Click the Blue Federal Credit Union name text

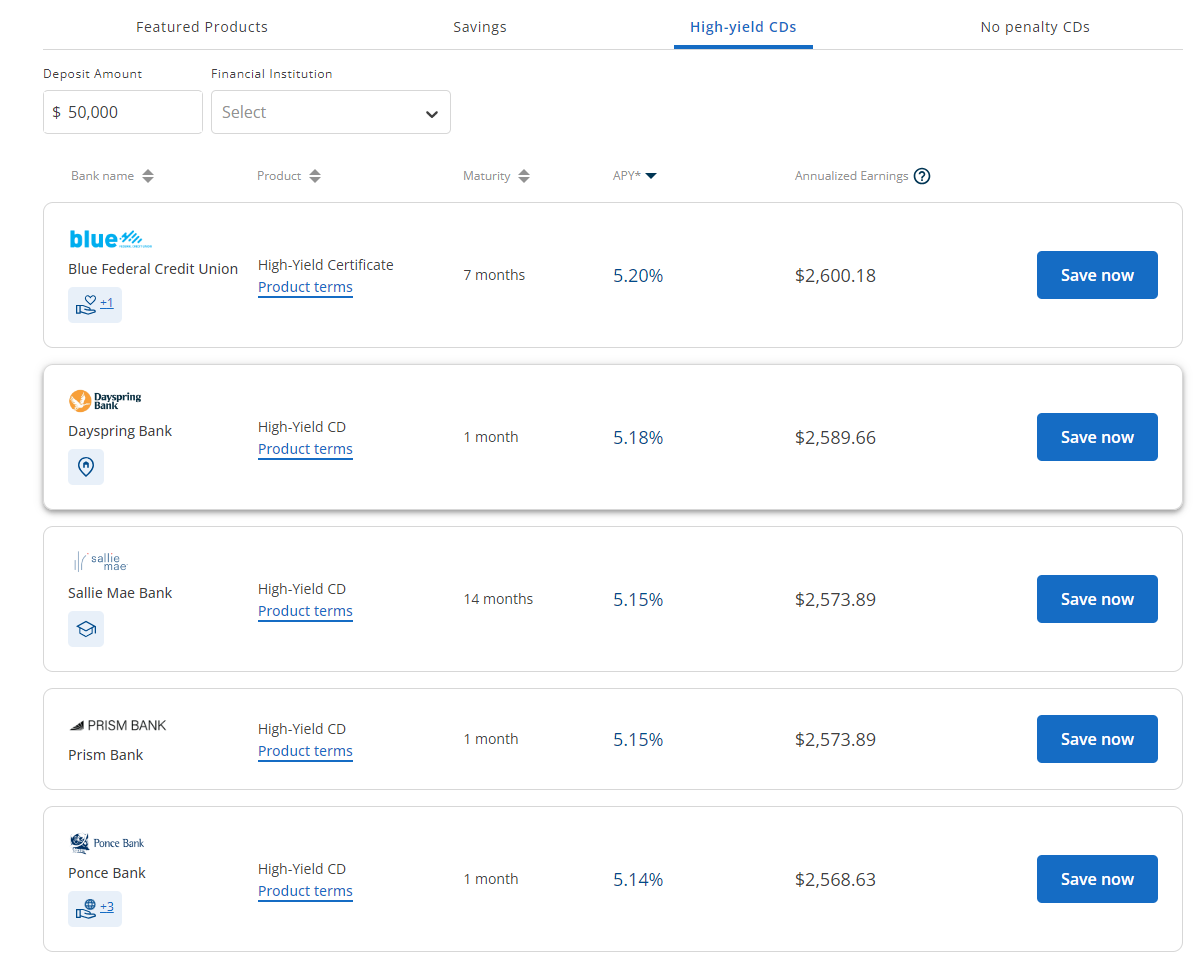(153, 269)
